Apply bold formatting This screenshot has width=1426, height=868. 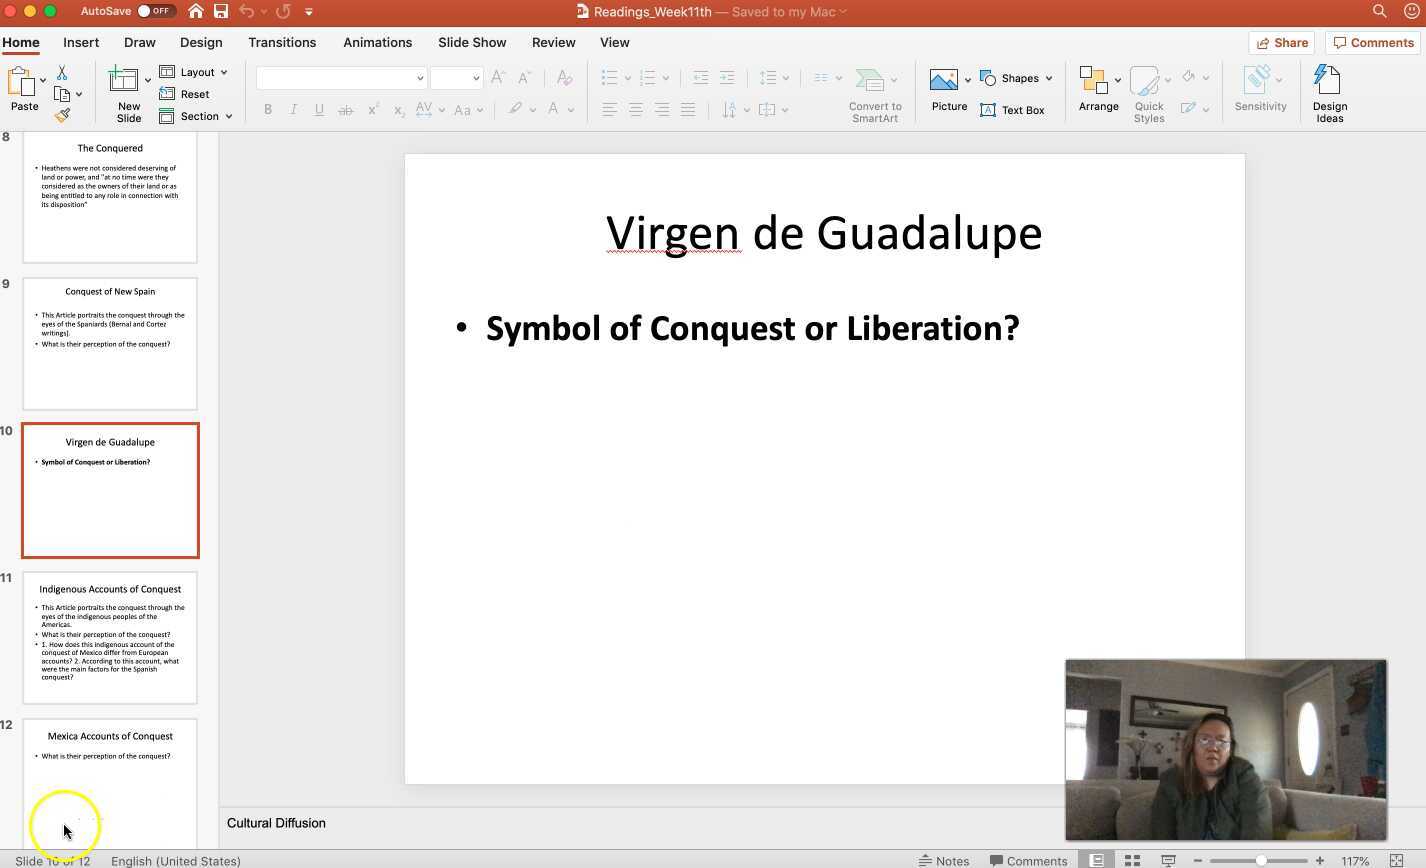pos(267,110)
